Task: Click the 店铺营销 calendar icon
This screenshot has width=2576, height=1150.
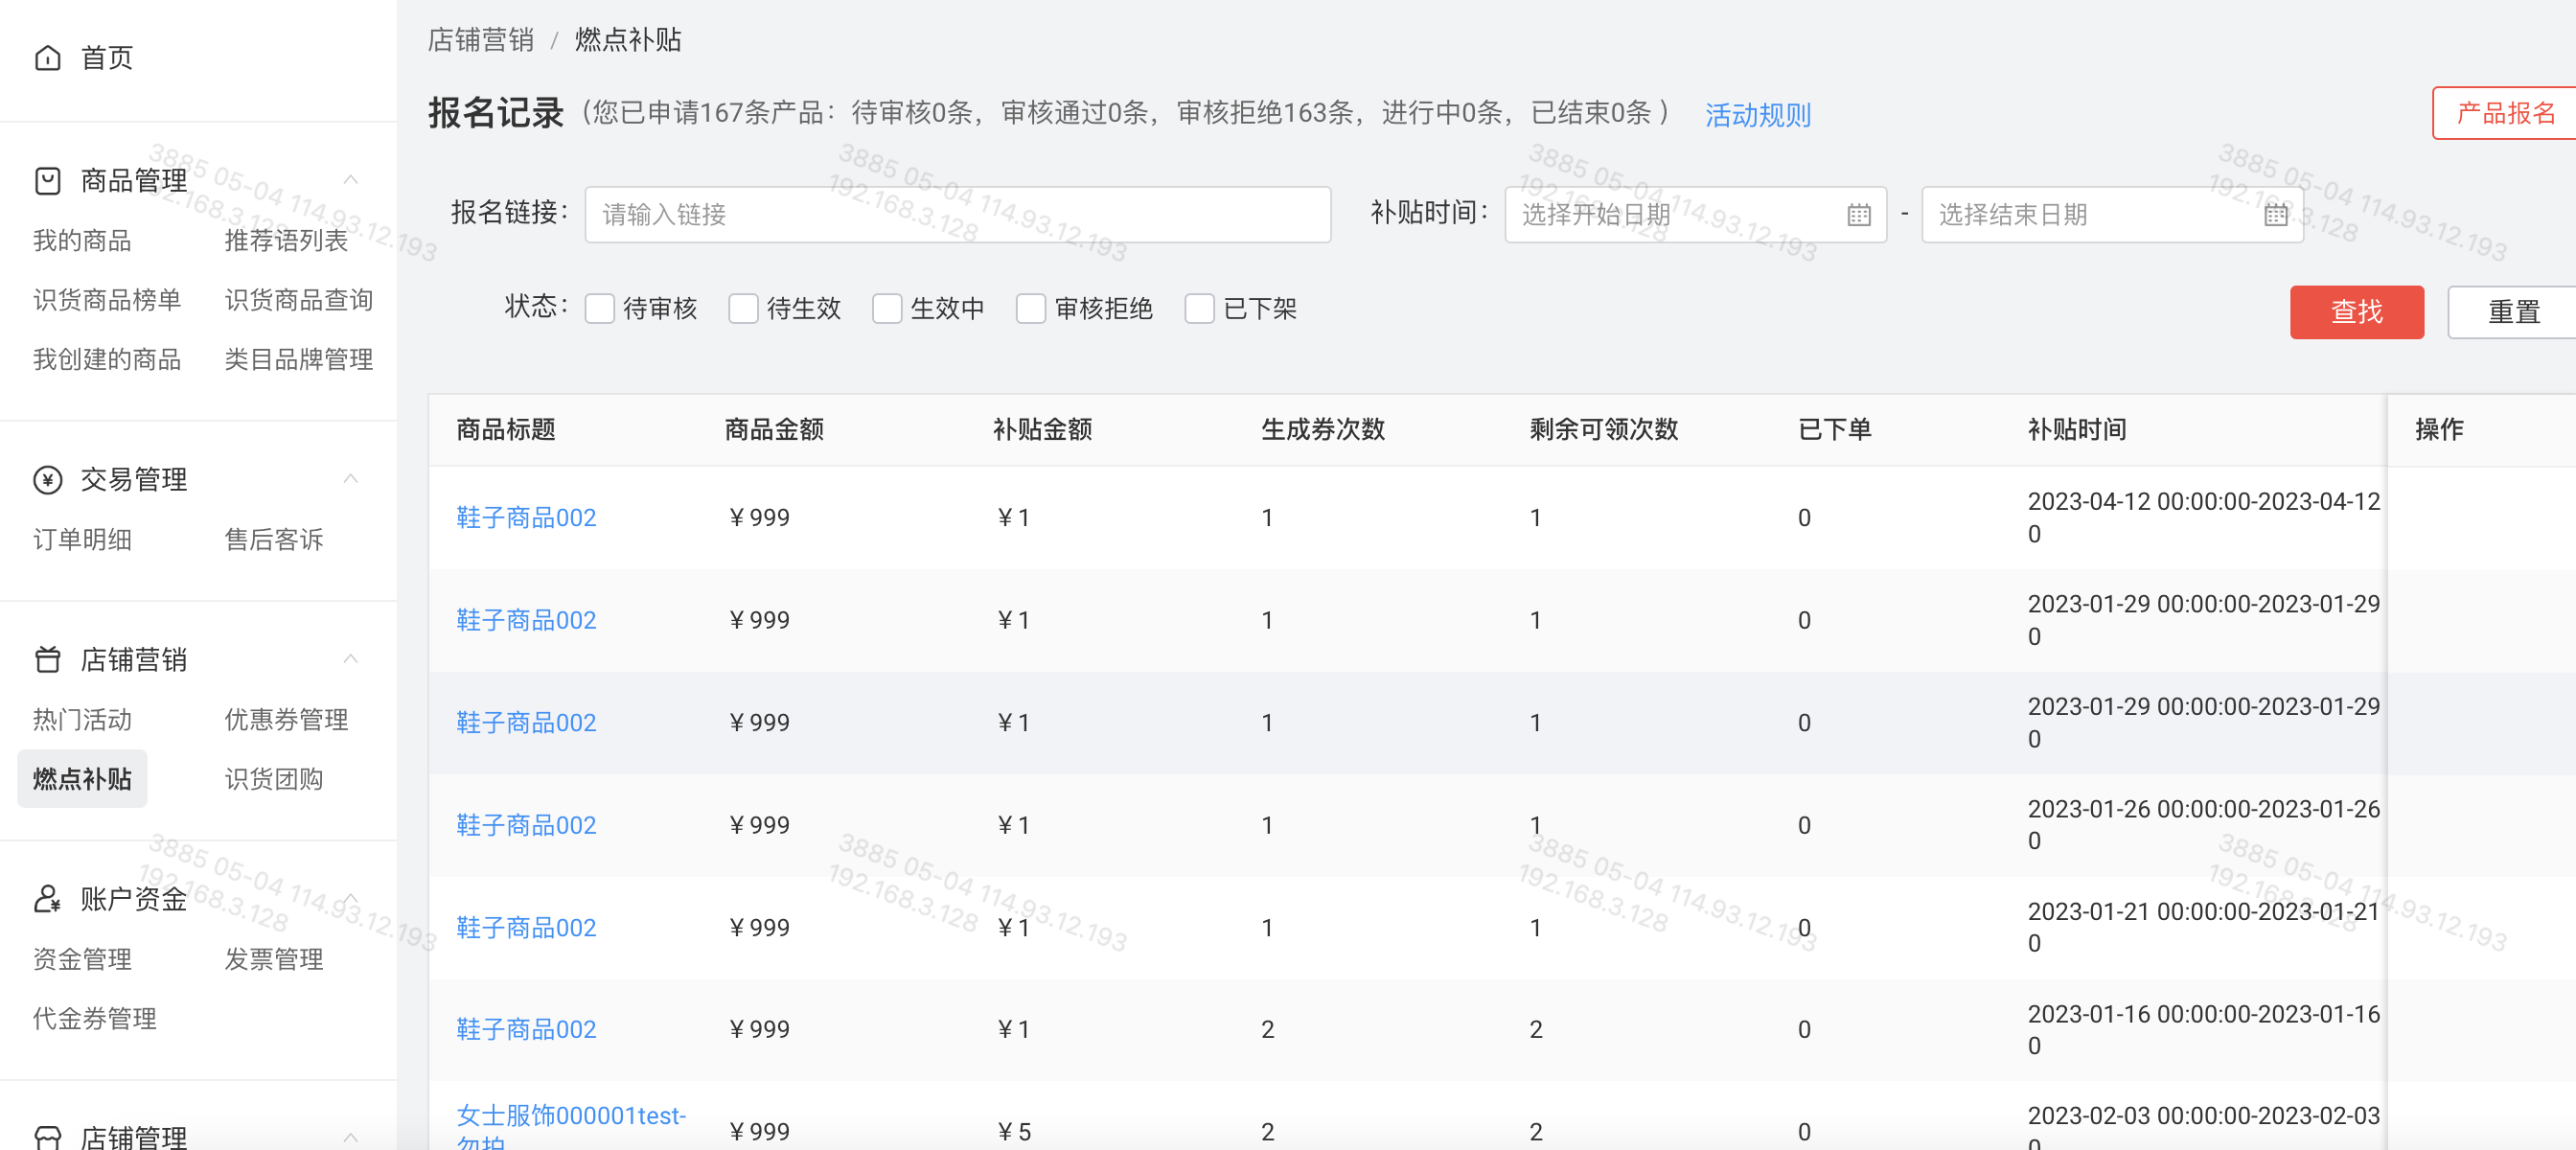Action: 47,660
